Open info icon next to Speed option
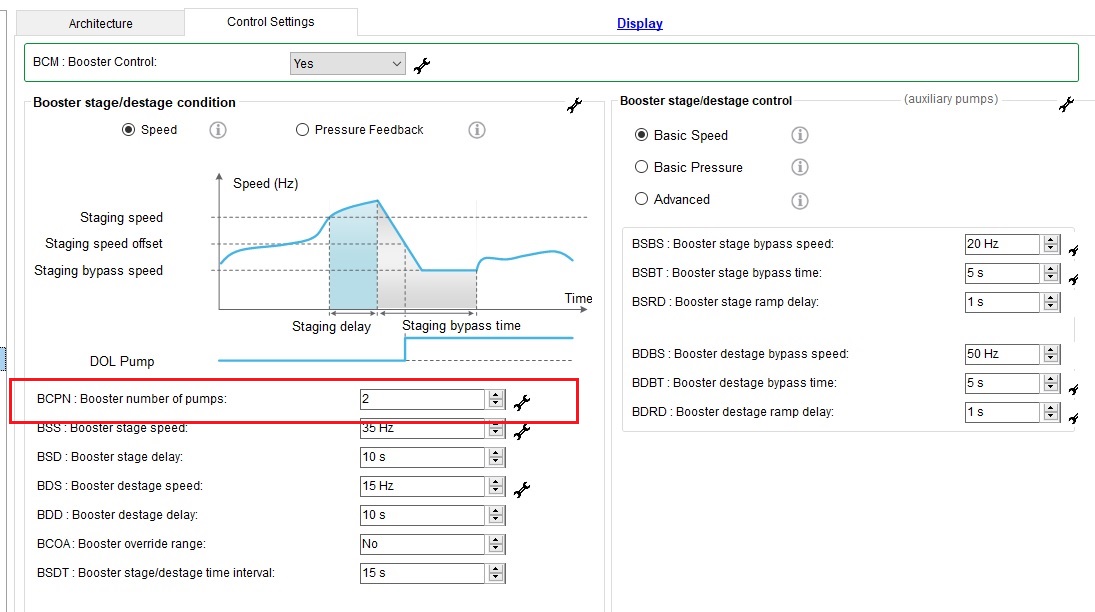 click(218, 130)
